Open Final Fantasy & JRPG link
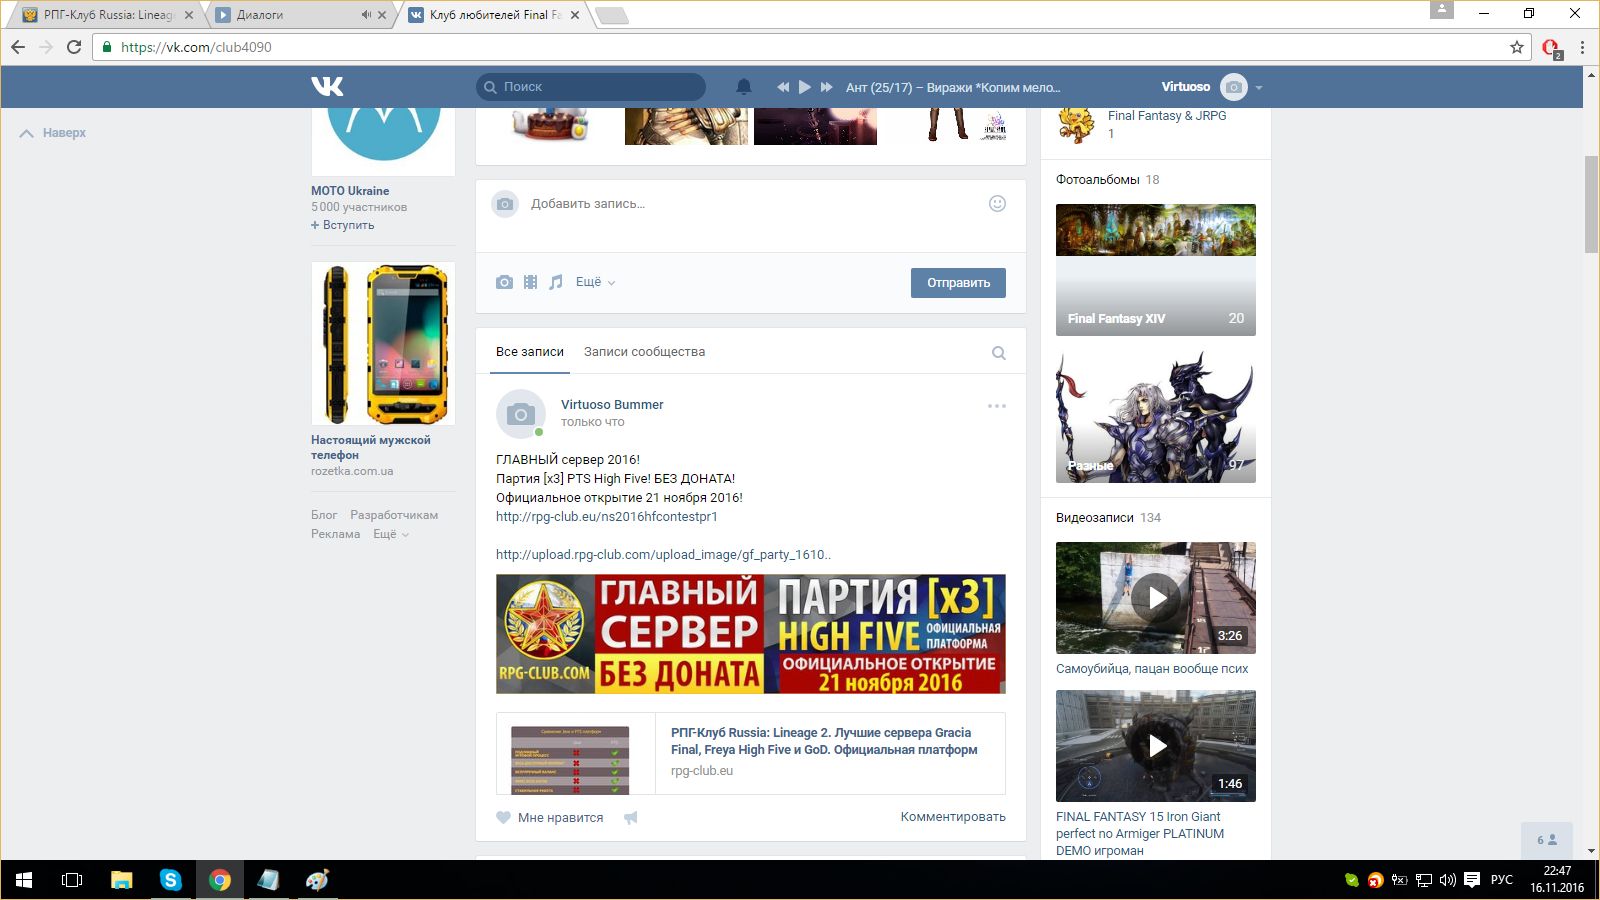Viewport: 1600px width, 900px height. coord(1167,116)
